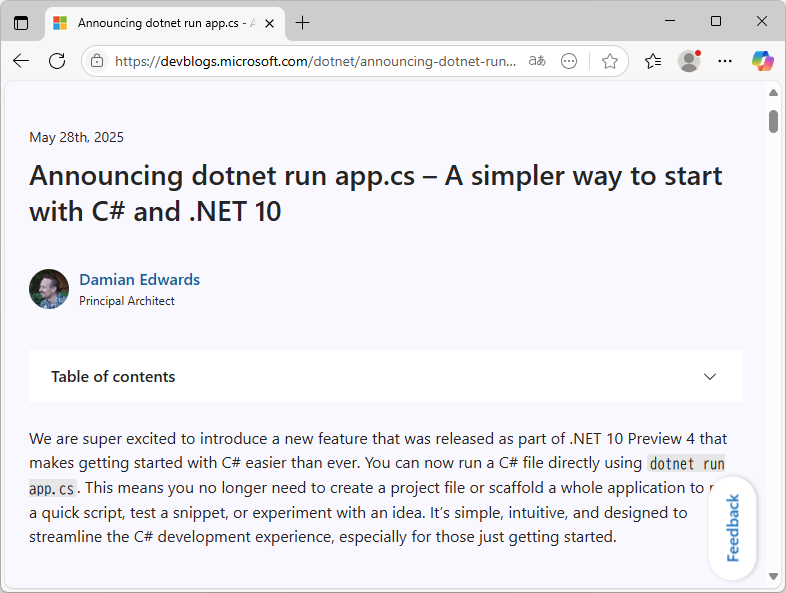Viewport: 786px width, 593px height.
Task: Open the Favorites list icon
Action: coord(653,61)
